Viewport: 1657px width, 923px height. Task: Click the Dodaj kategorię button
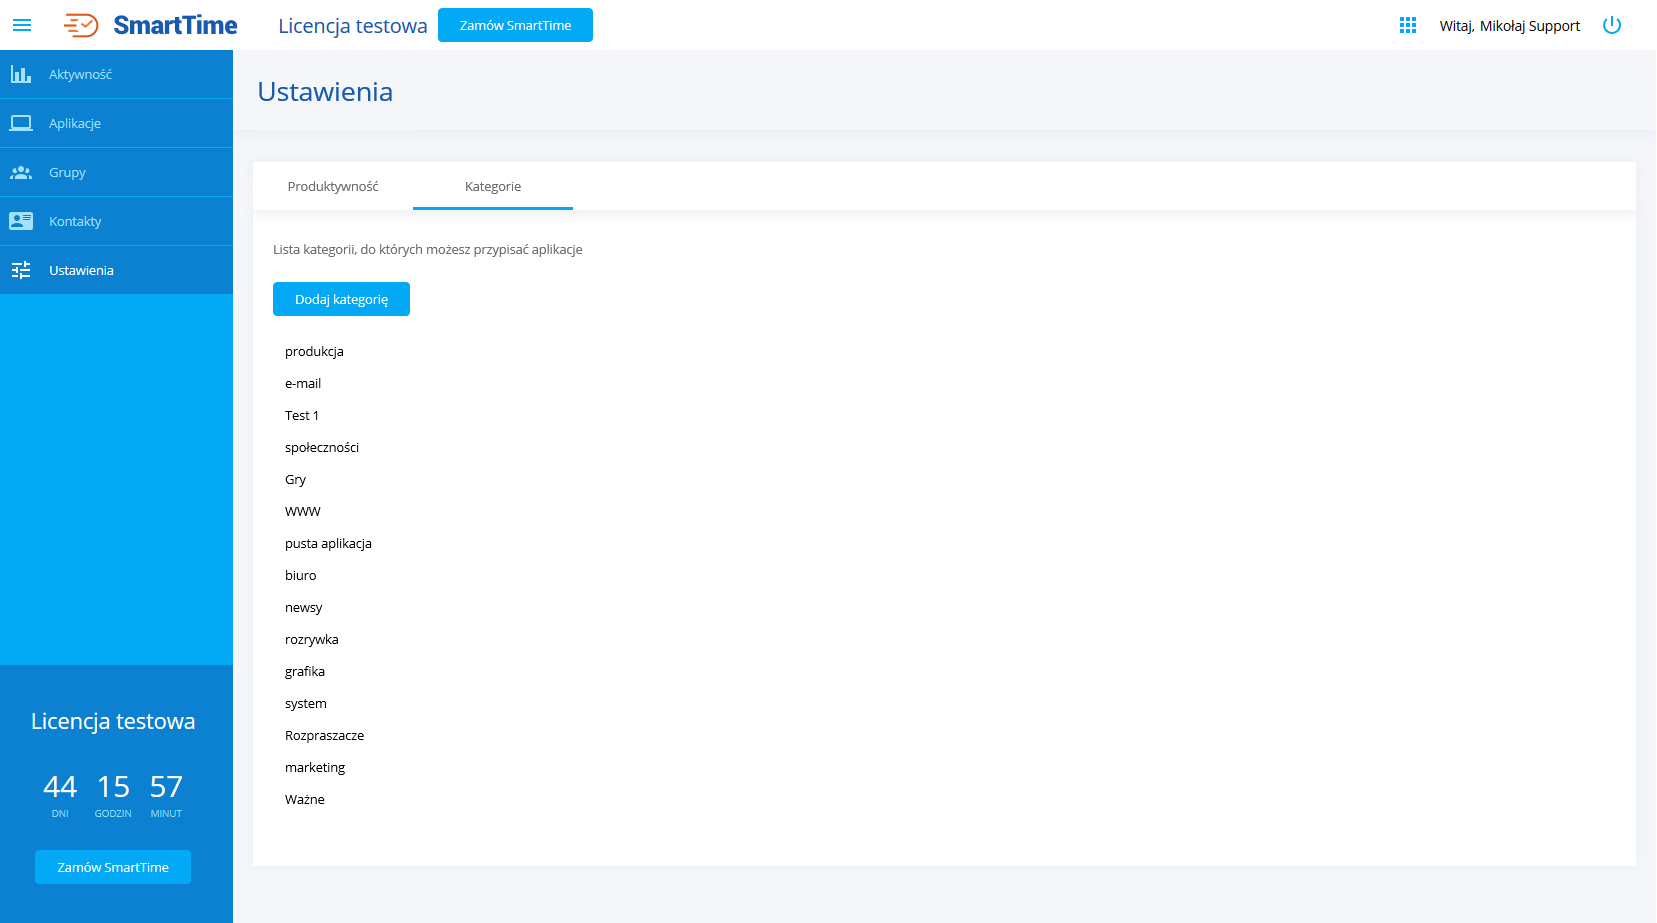click(x=341, y=298)
